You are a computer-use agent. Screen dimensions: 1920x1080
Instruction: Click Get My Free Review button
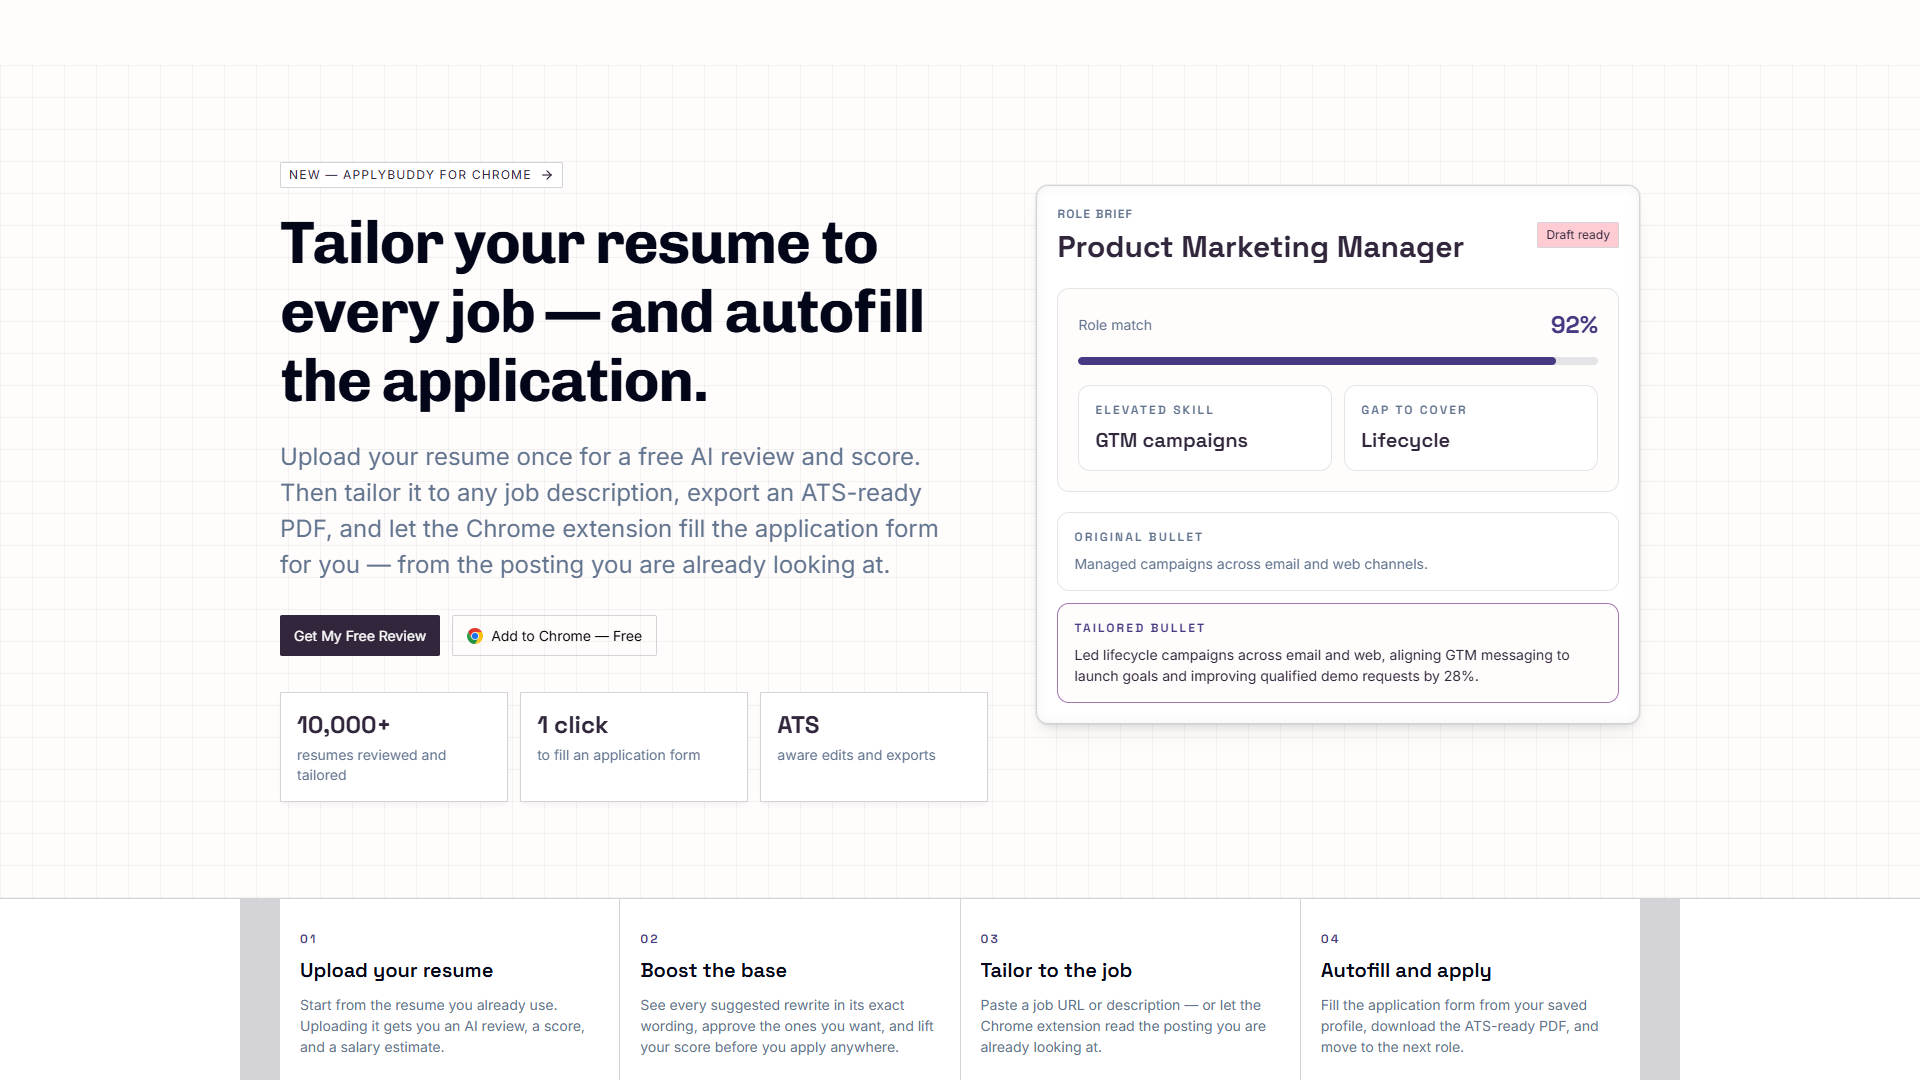[x=360, y=636]
